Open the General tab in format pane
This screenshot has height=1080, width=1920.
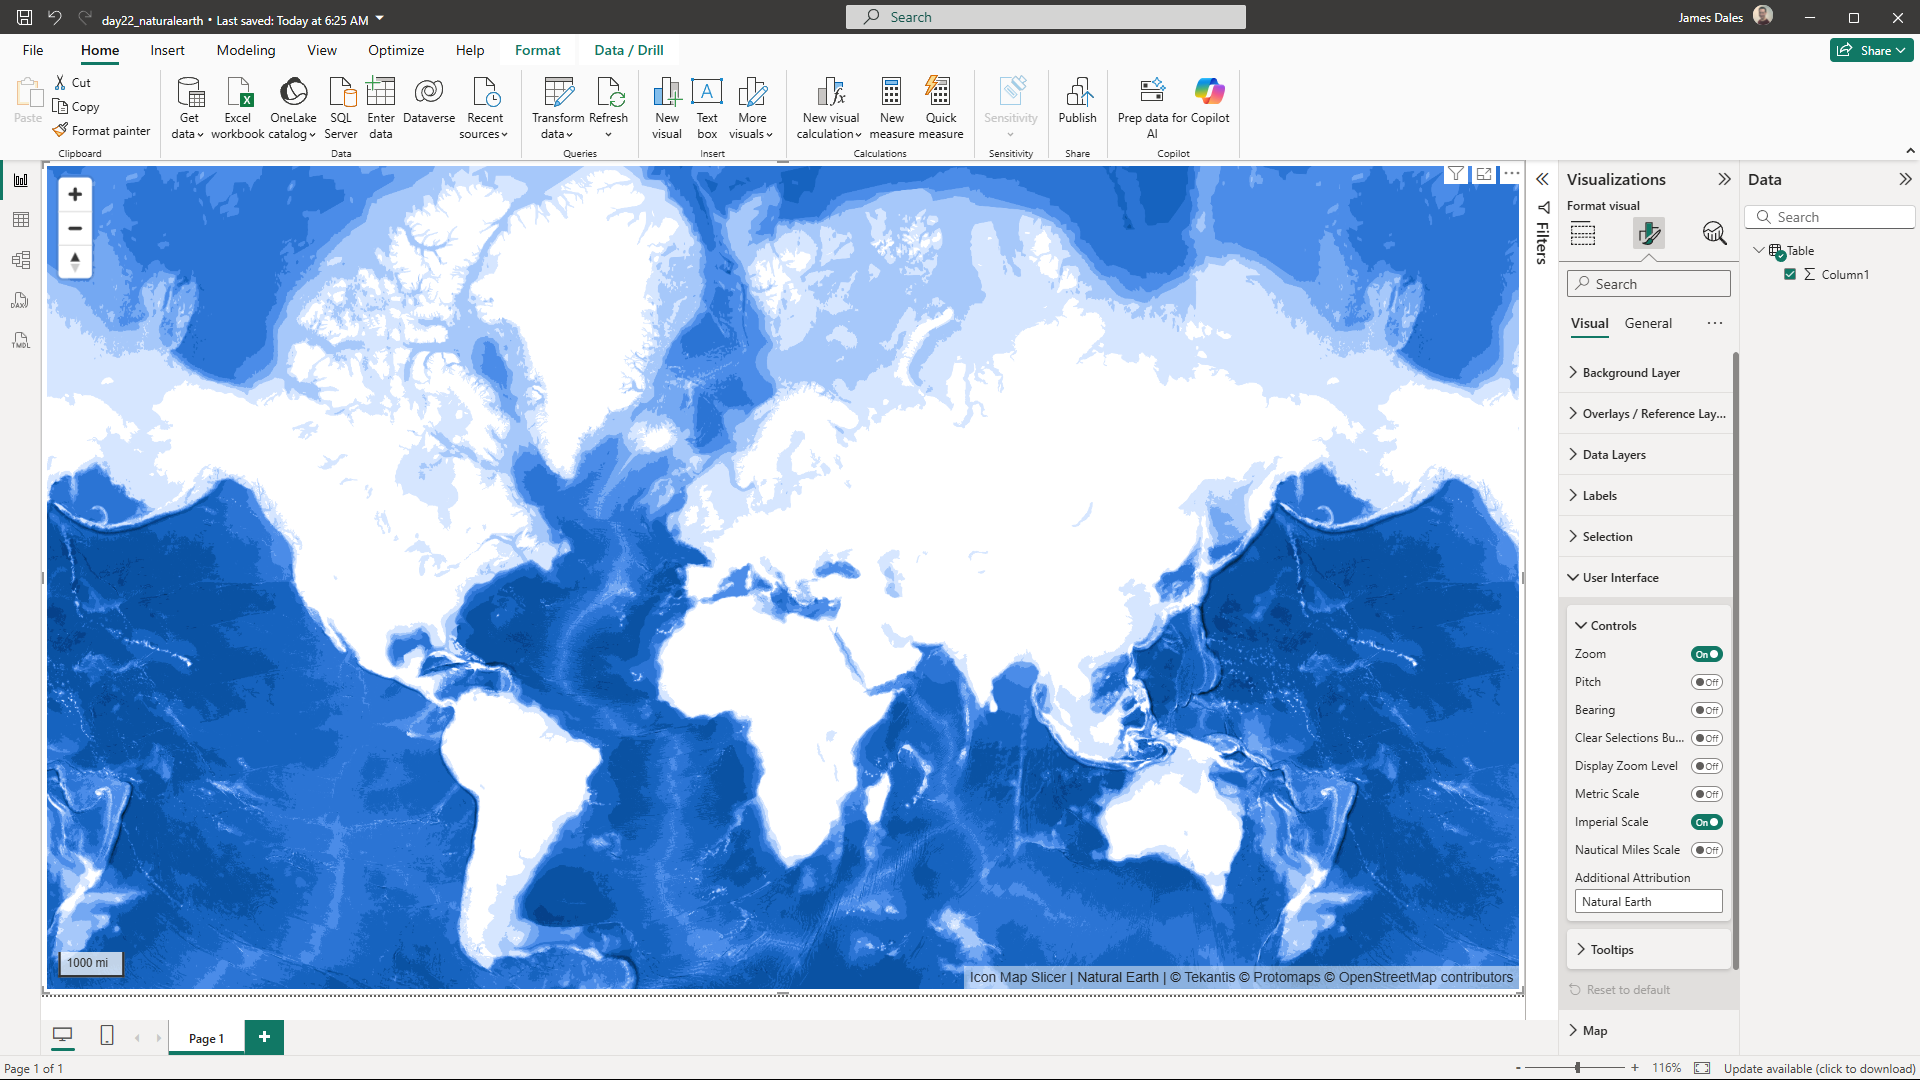tap(1649, 323)
